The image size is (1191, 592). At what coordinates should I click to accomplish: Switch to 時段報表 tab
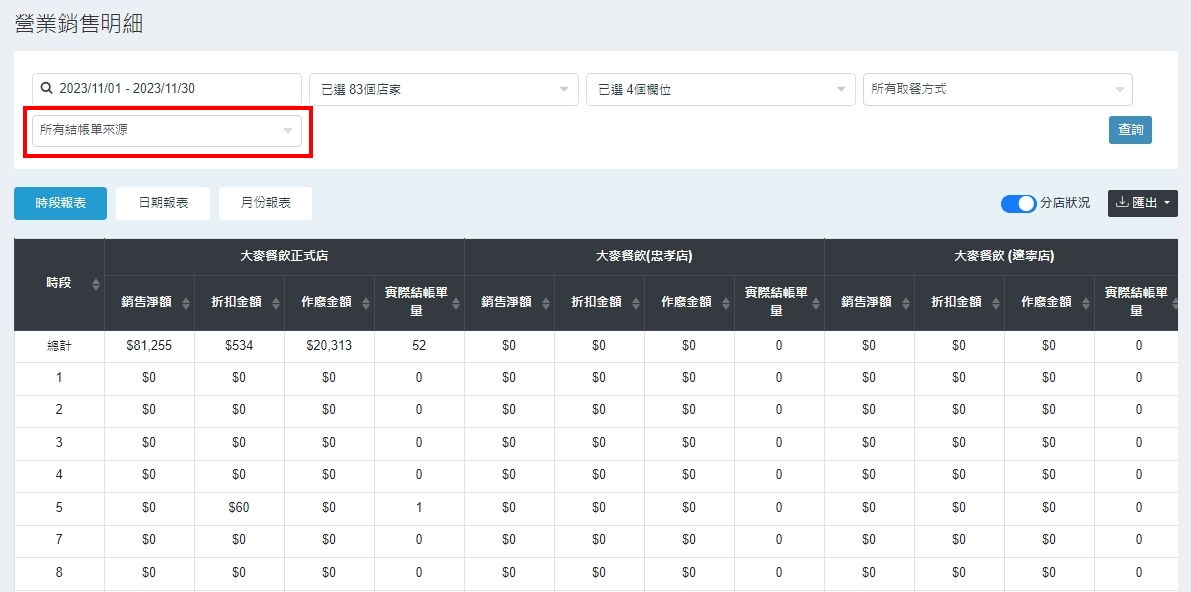[60, 203]
